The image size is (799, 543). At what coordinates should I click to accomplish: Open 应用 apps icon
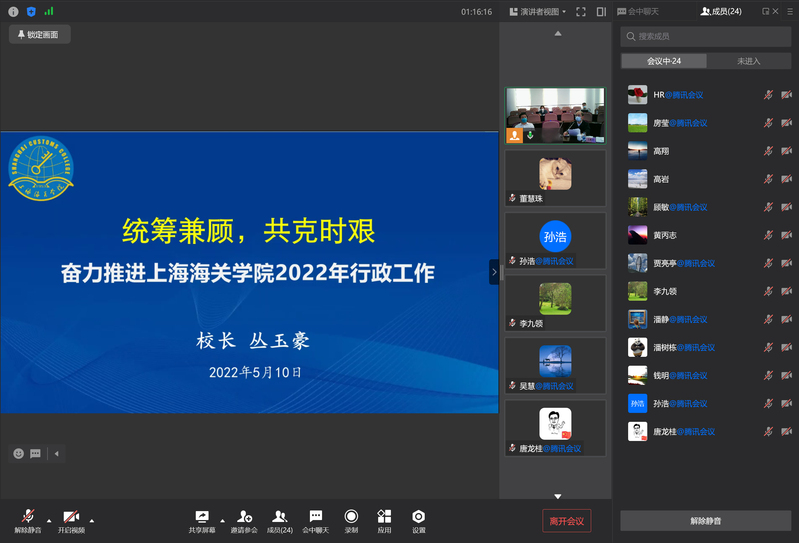click(384, 517)
